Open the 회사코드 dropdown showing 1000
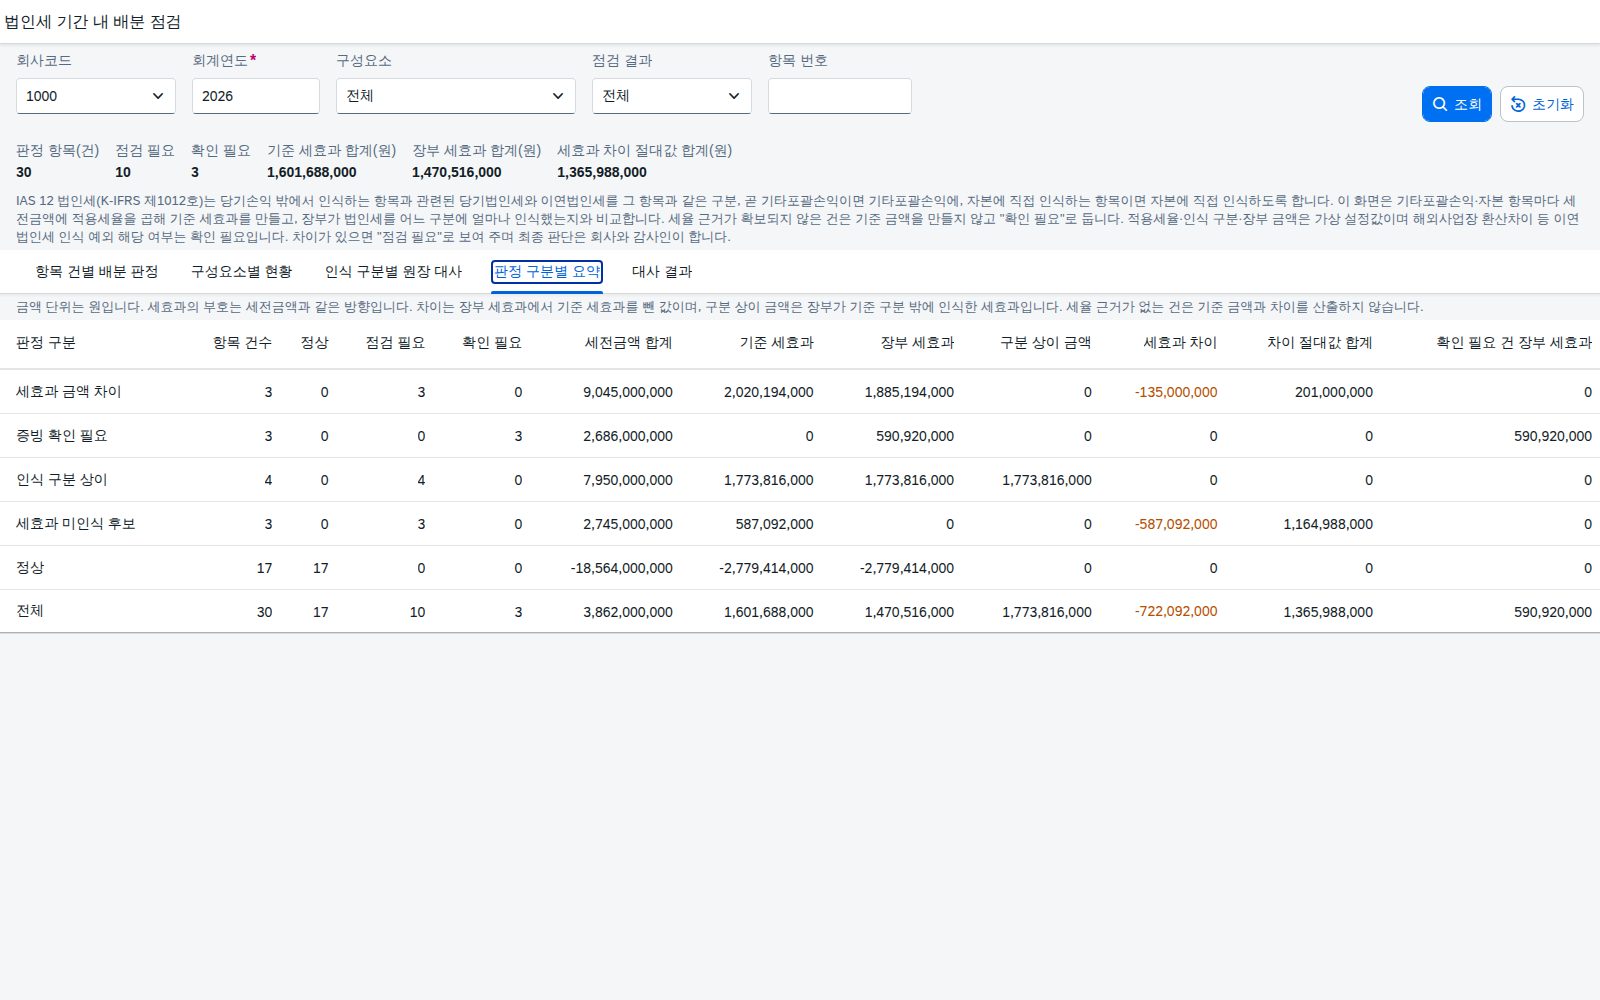This screenshot has height=1000, width=1600. pos(96,96)
